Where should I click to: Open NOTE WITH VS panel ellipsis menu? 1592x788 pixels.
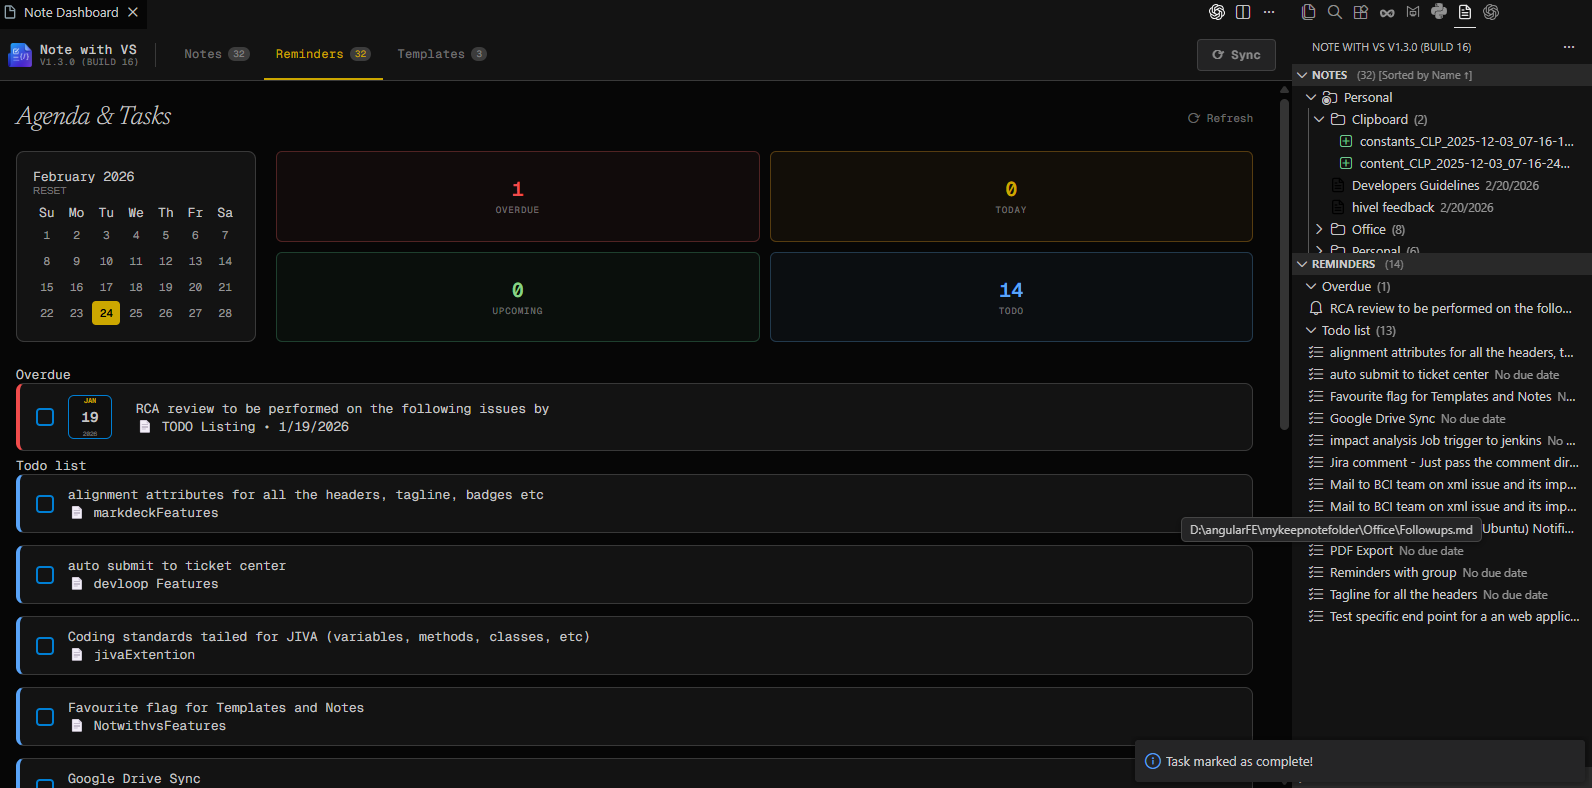coord(1569,47)
